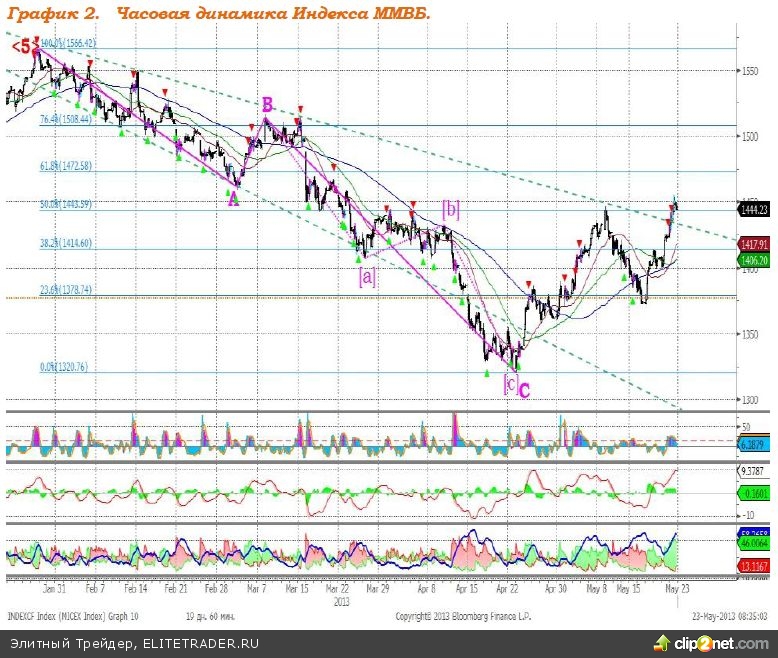The image size is (778, 658).
Task: Click the 76.4% (1508.44) Fibonacci label
Action: click(x=66, y=119)
